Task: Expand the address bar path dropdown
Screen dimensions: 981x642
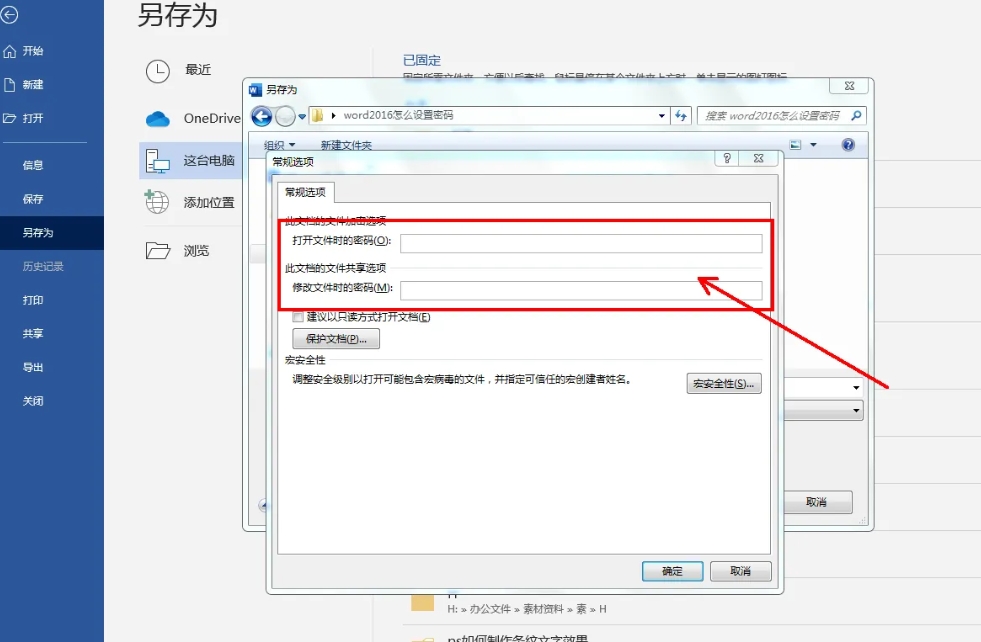Action: [x=661, y=116]
